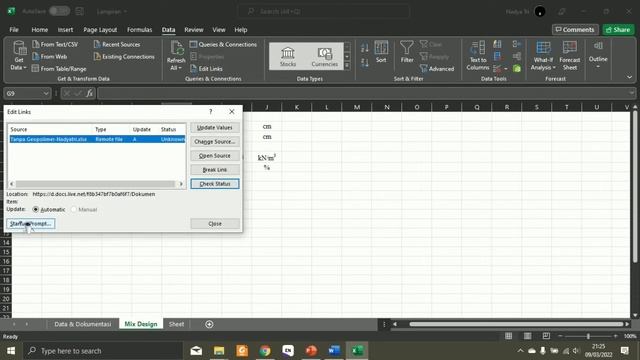Click the green Share button

618,30
